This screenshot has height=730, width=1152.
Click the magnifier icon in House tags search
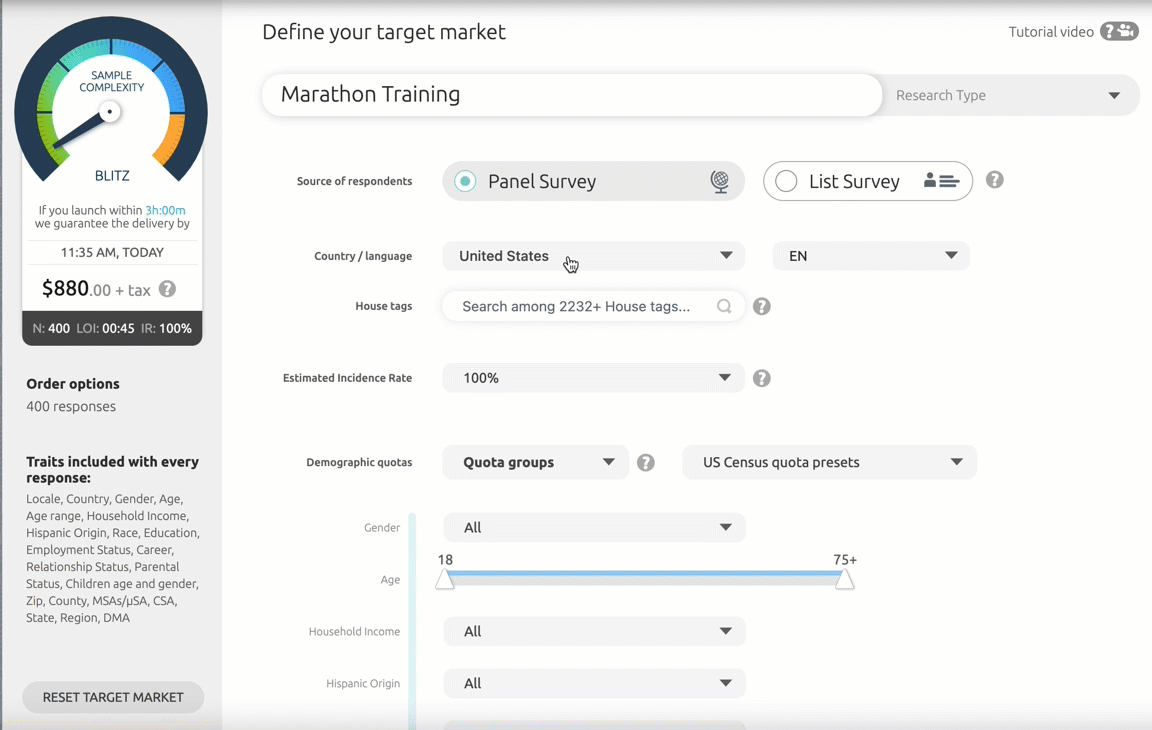(724, 306)
